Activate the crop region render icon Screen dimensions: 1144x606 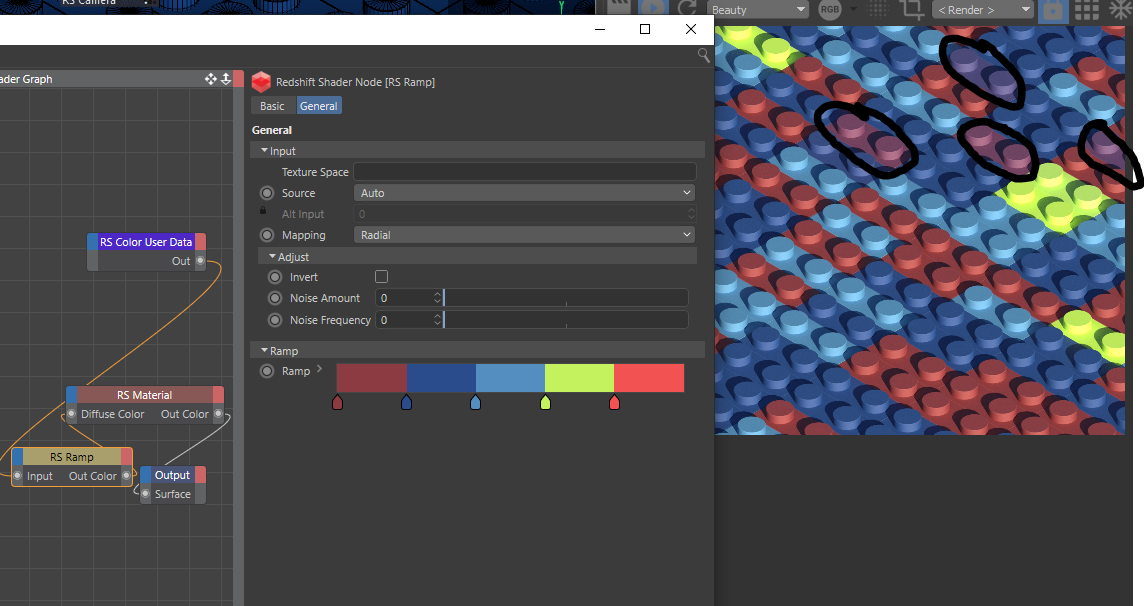click(x=911, y=9)
